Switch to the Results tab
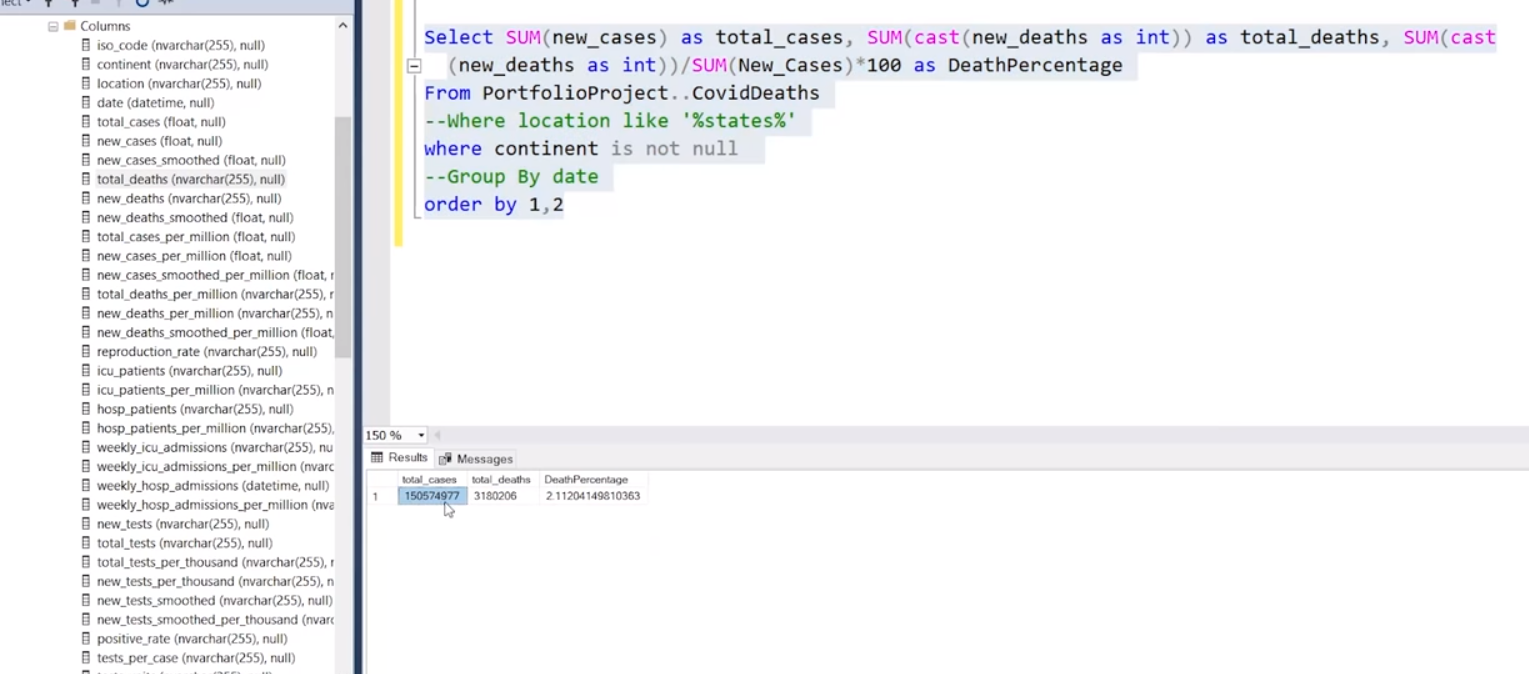Screen dimensions: 1529x674 point(406,458)
